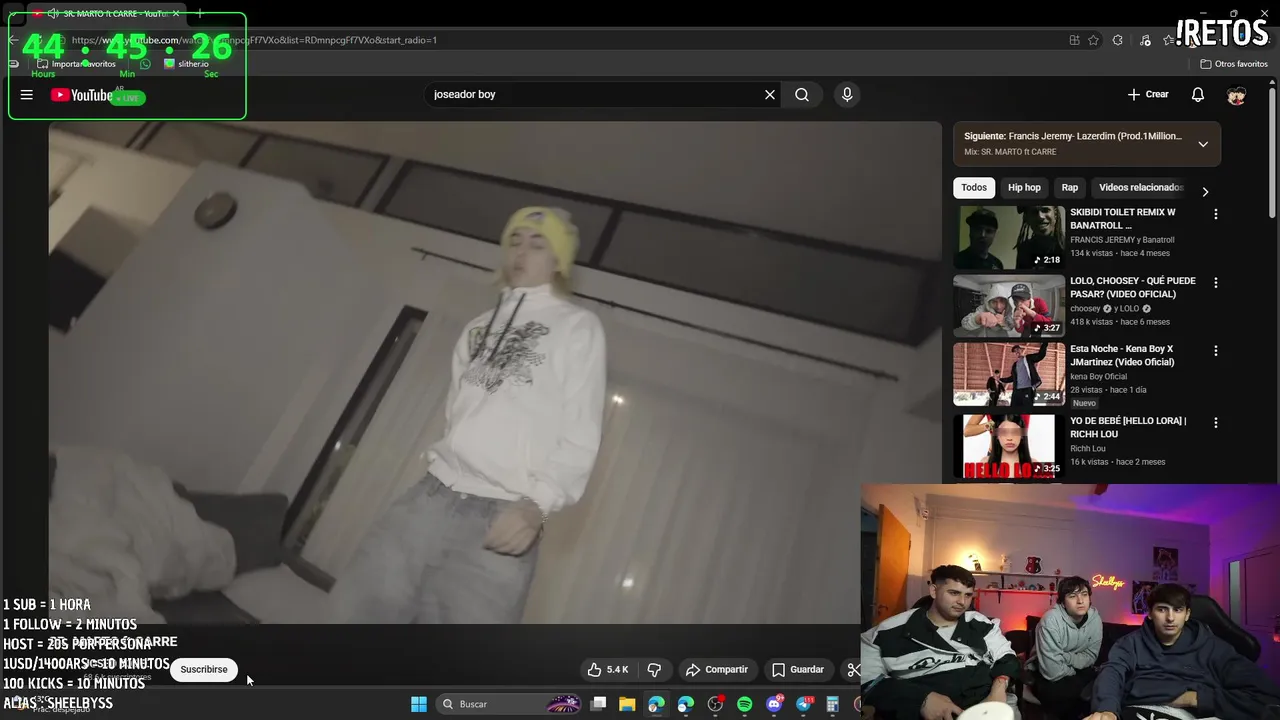Share the video with Compartir

click(717, 669)
